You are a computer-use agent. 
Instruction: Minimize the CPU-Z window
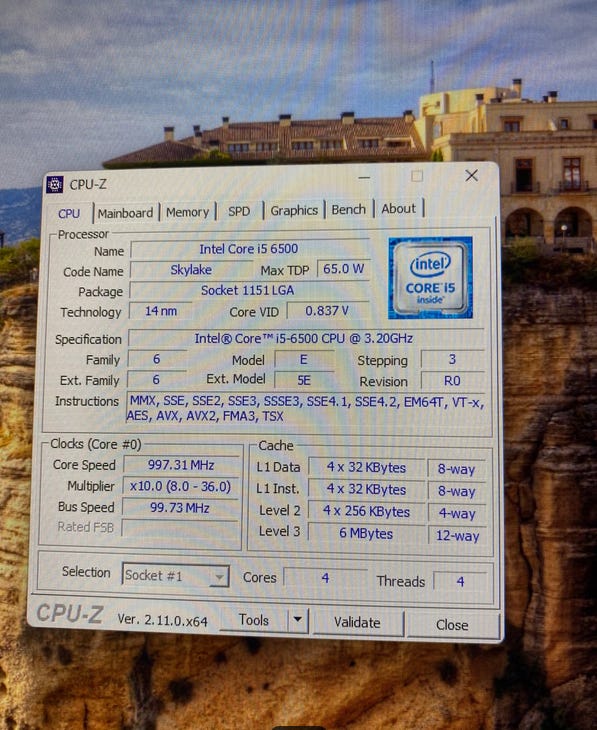coord(364,177)
